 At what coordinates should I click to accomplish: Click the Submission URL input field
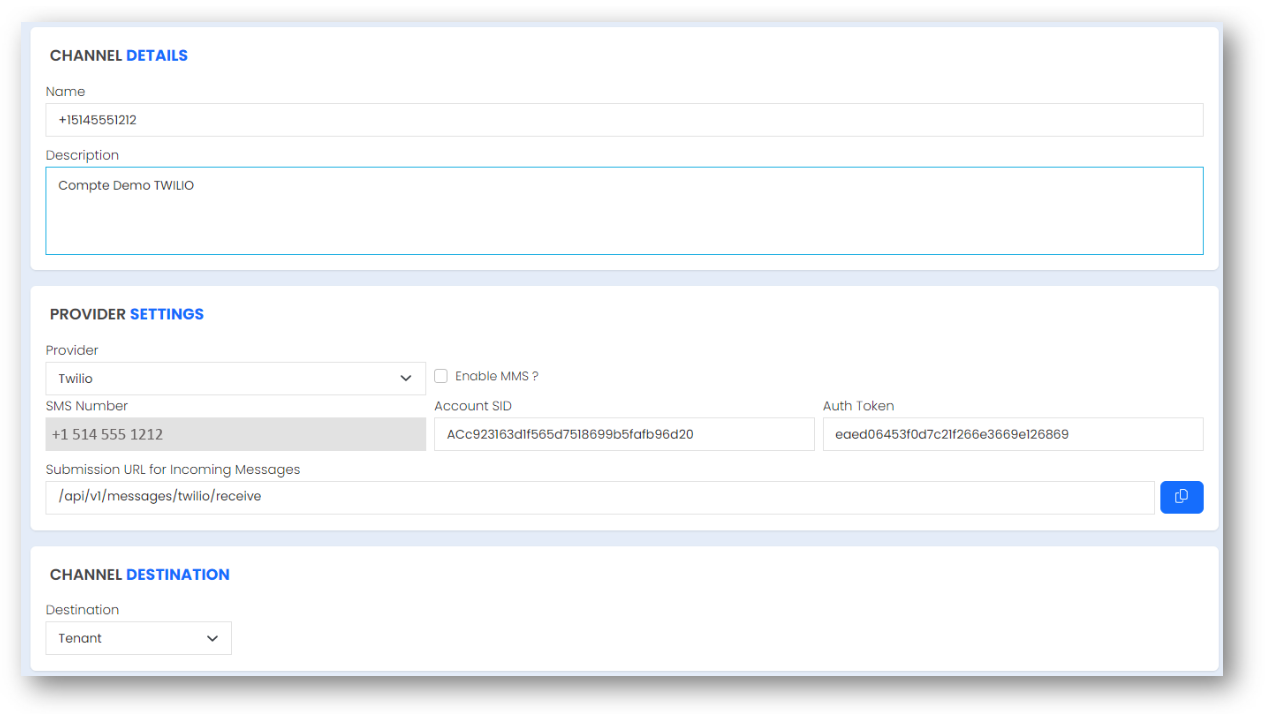tap(600, 497)
